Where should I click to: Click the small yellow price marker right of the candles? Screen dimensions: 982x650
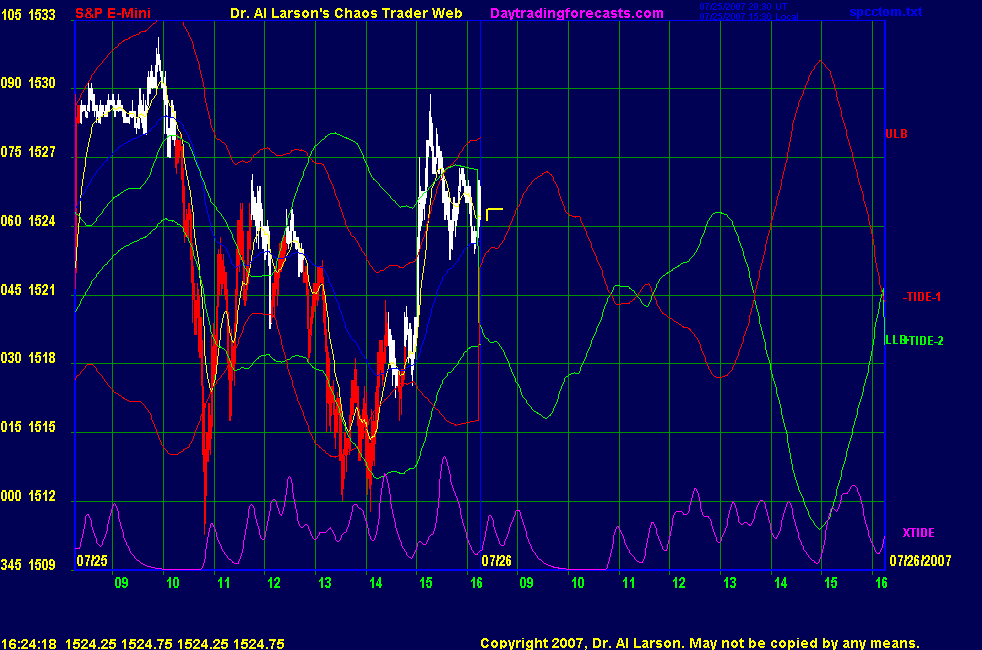493,213
